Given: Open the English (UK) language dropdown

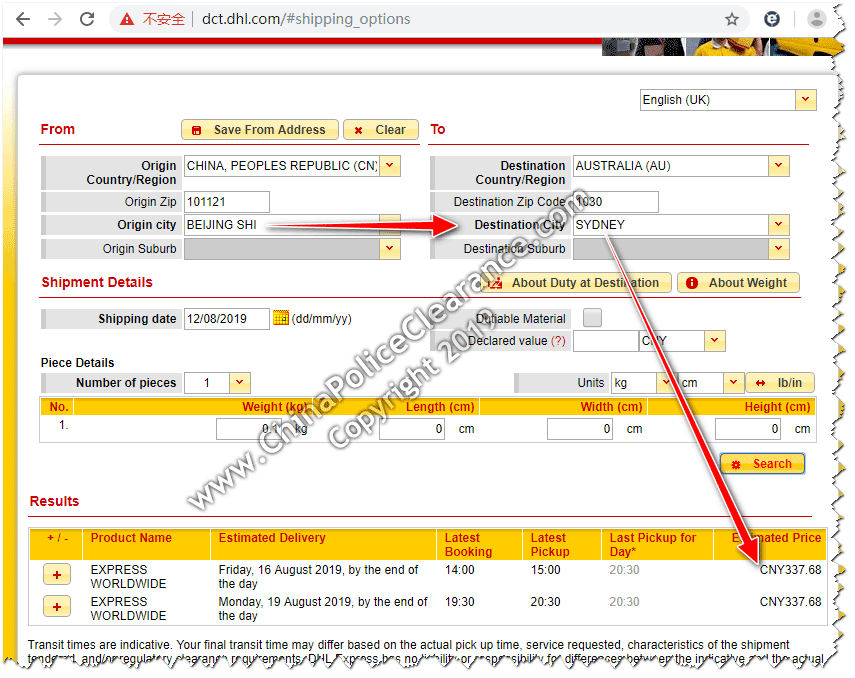Looking at the screenshot, I should tap(805, 100).
